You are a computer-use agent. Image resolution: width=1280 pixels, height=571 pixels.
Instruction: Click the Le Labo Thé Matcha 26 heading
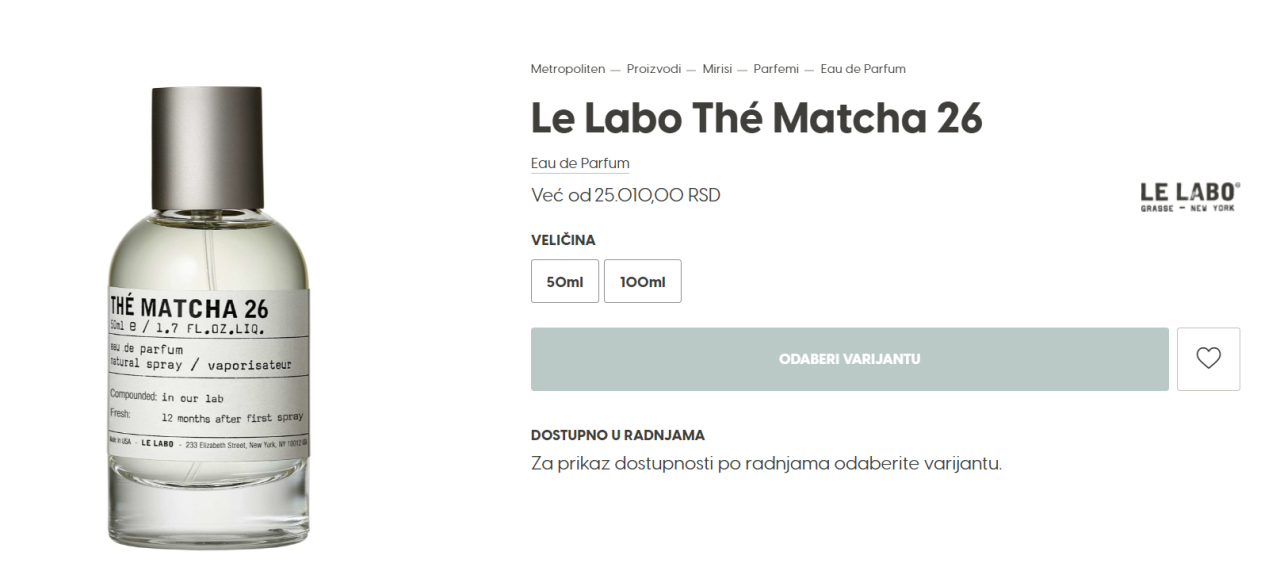(x=756, y=118)
